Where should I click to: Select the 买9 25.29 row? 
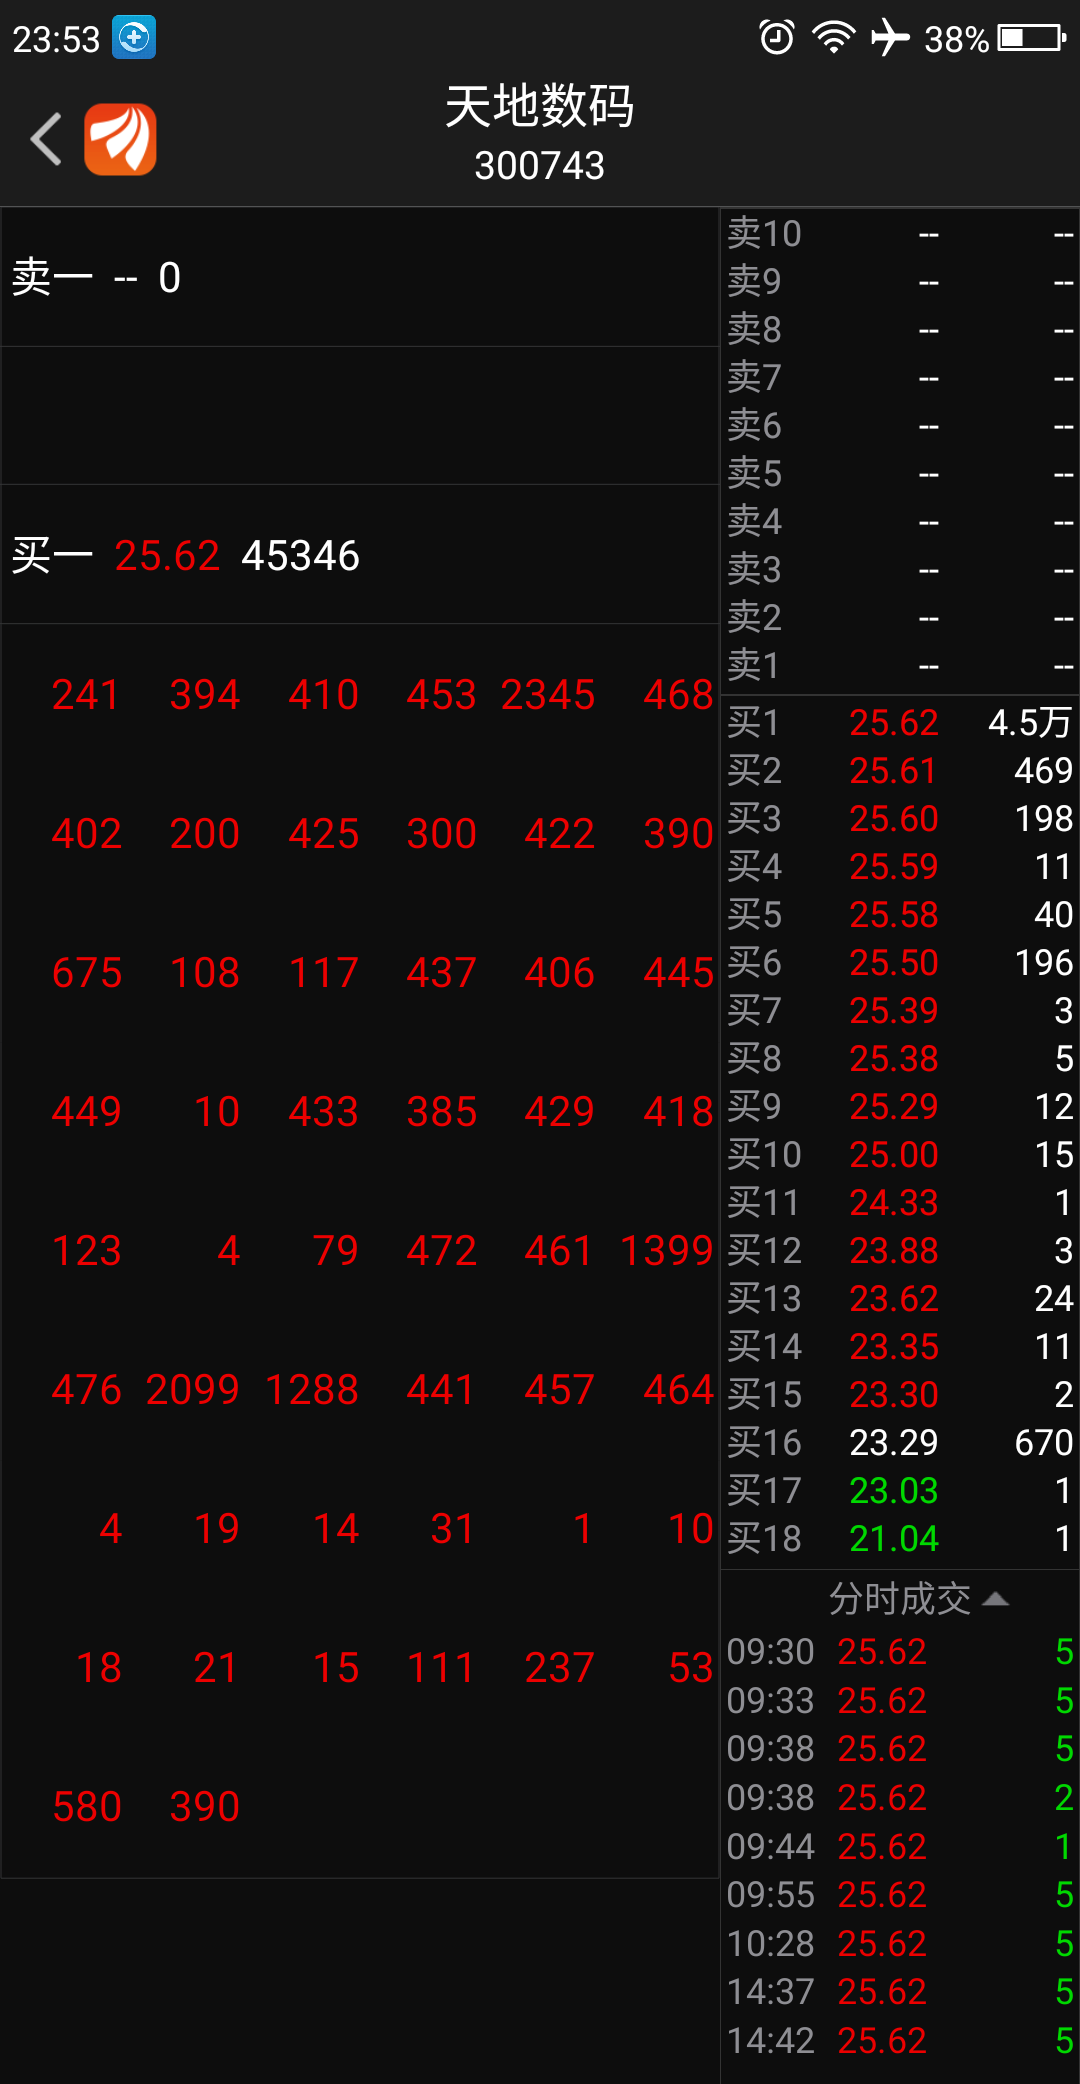tap(900, 1106)
